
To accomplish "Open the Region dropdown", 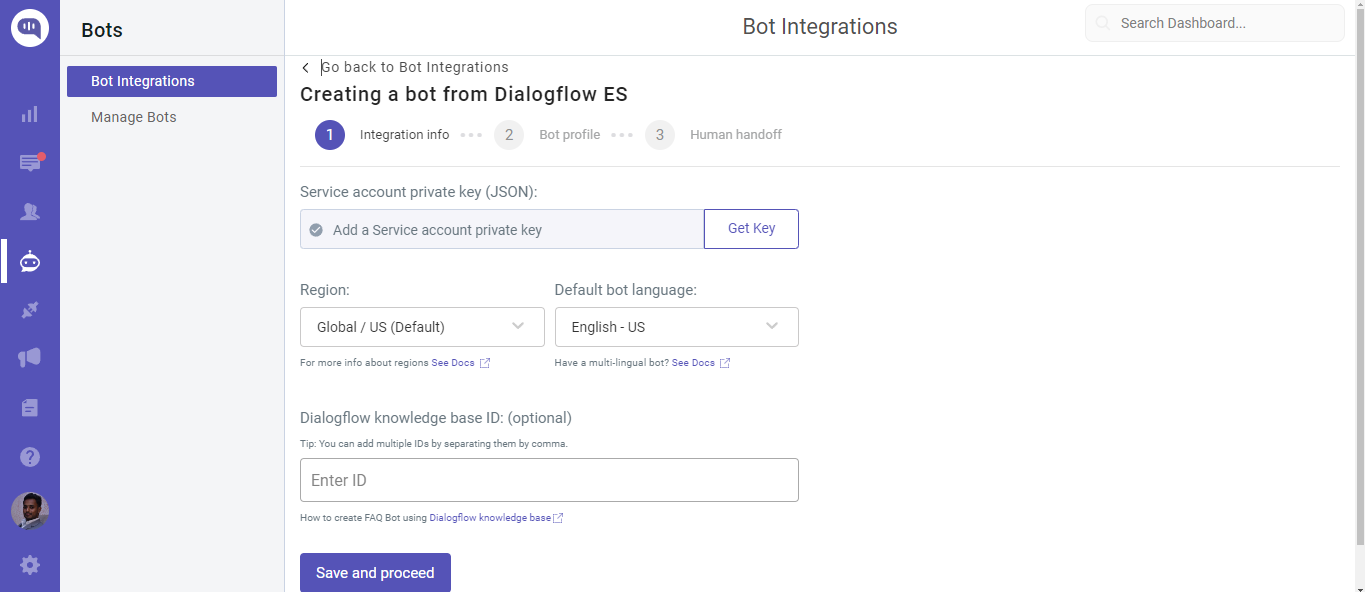I will 421,327.
